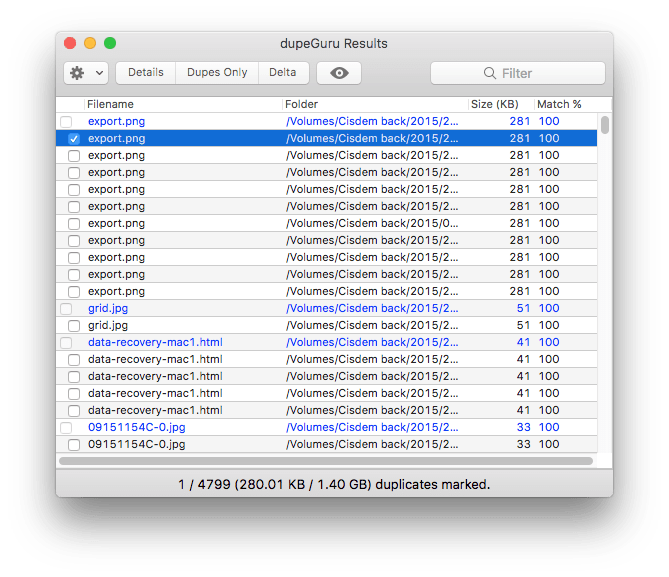This screenshot has height=577, width=669.
Task: Click the blue grid.jpg reference checkbox
Action: point(66,309)
